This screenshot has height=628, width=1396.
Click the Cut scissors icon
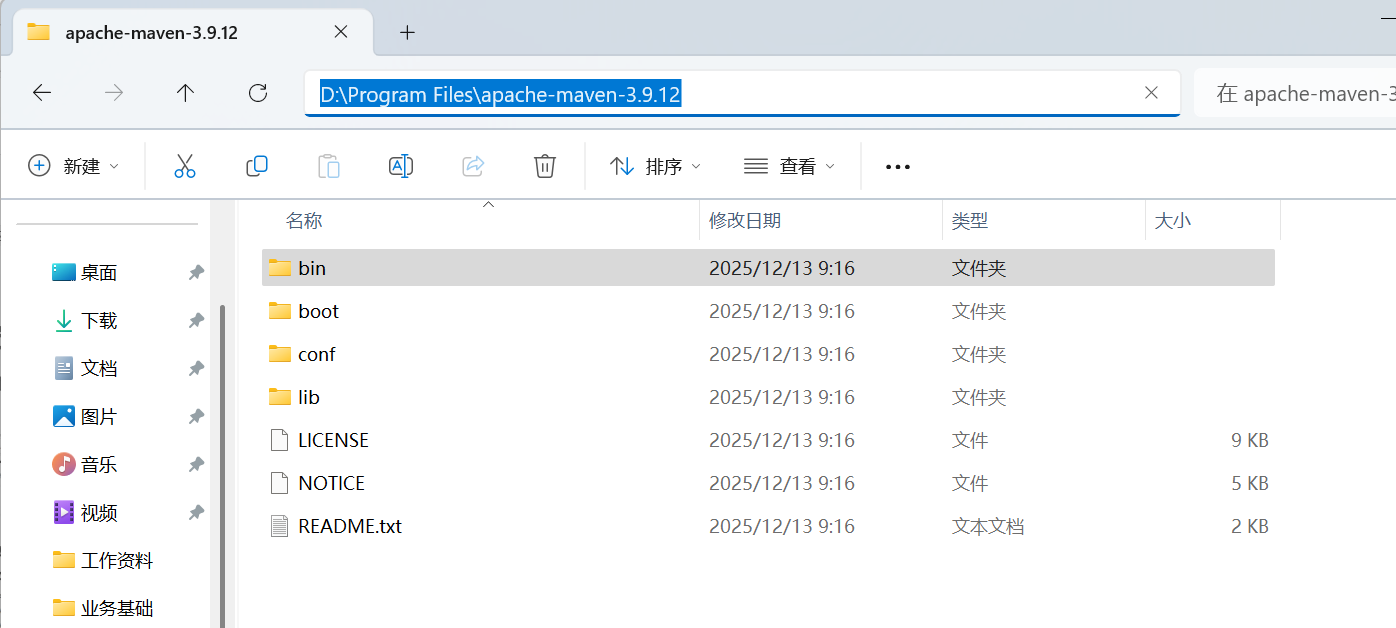(x=185, y=166)
